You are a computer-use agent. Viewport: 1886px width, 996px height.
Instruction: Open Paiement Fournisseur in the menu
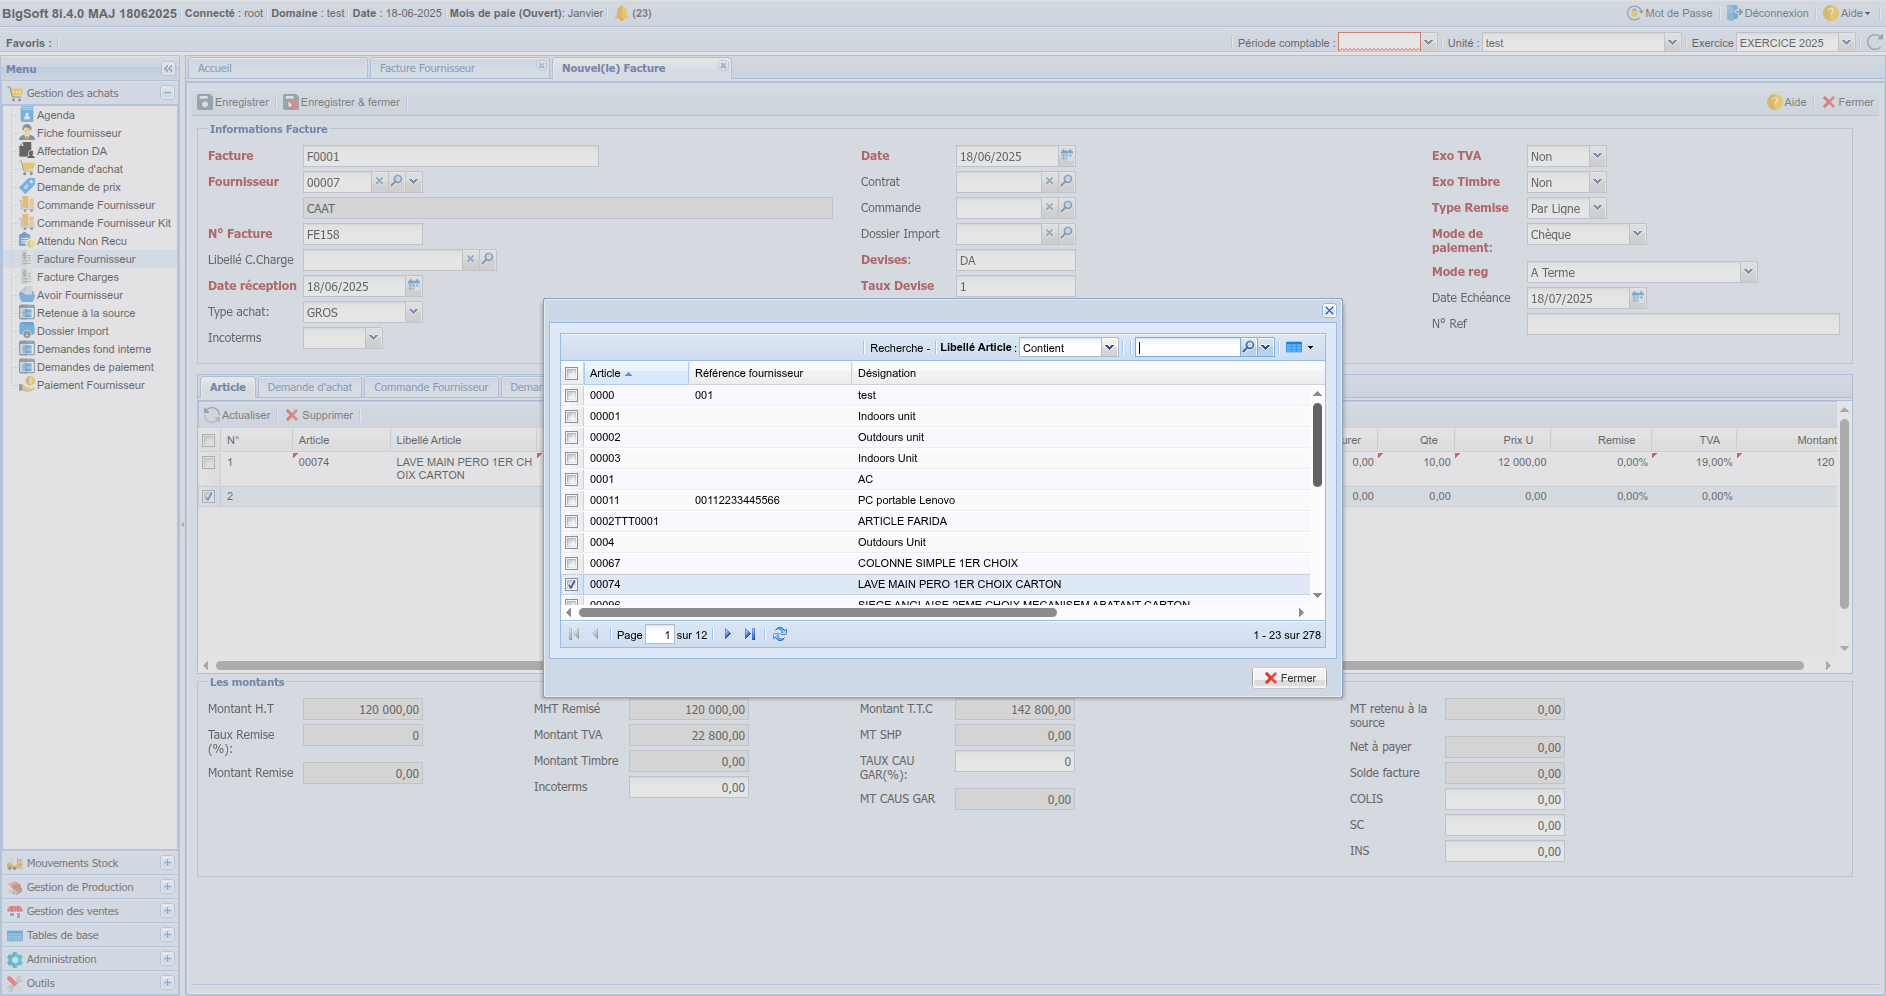pos(91,385)
